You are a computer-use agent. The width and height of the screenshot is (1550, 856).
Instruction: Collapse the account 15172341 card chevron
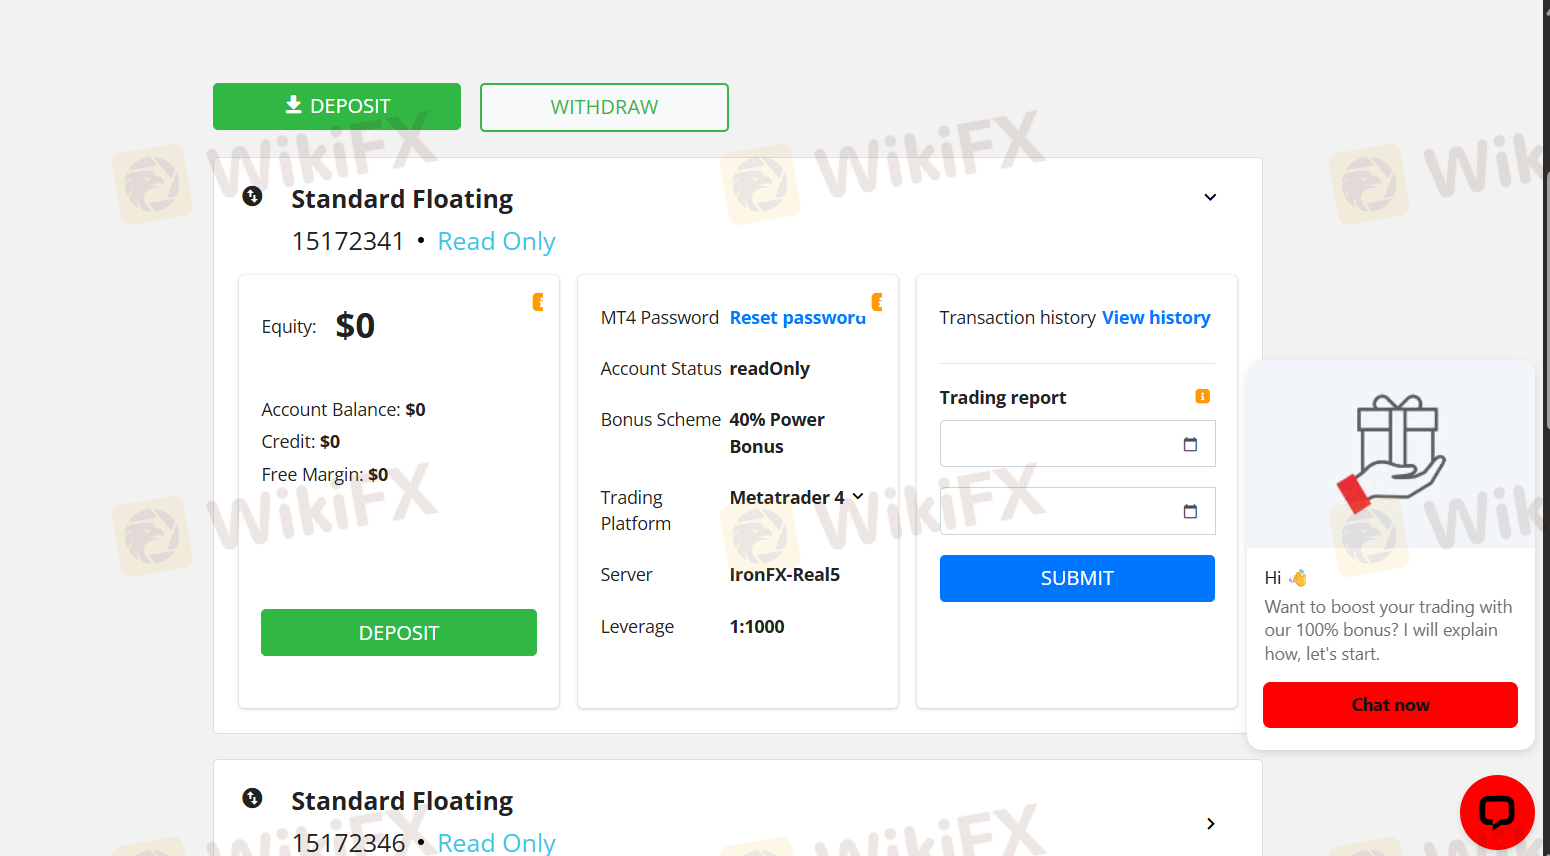point(1210,197)
